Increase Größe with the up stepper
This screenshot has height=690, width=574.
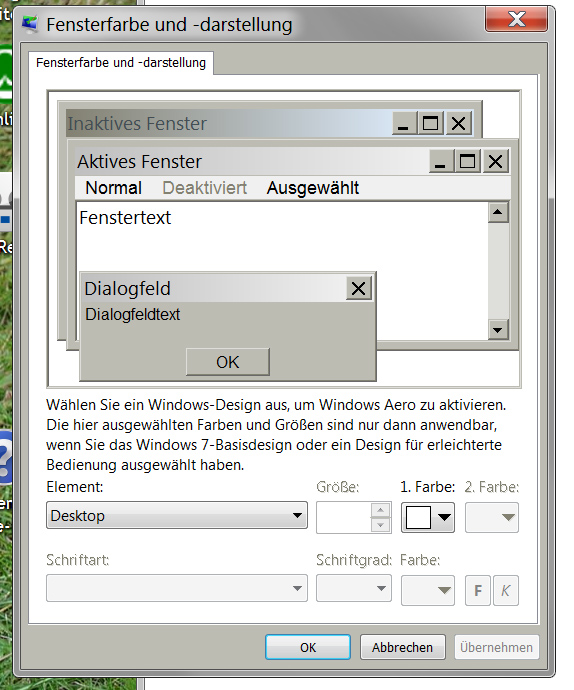coord(381,510)
